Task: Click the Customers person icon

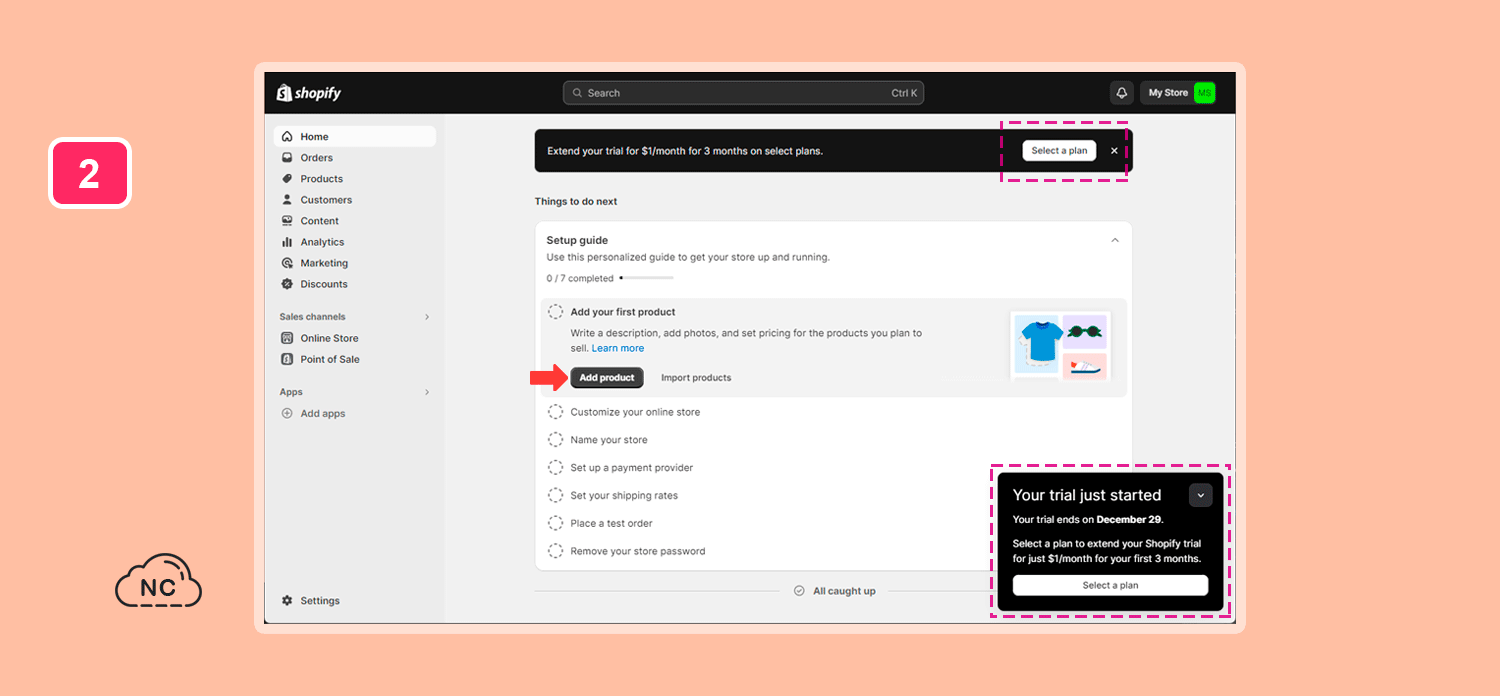Action: point(287,200)
